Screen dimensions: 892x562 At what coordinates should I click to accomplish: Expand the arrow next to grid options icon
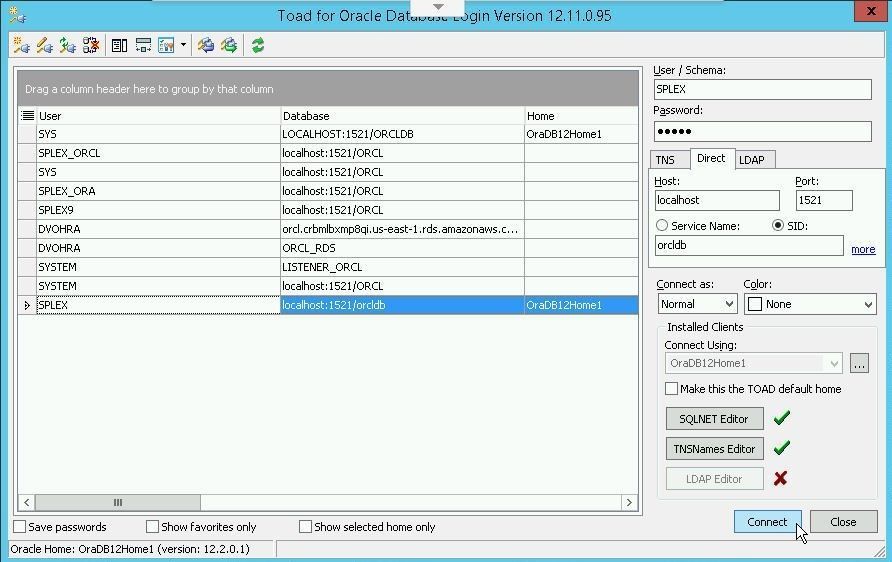tap(183, 44)
